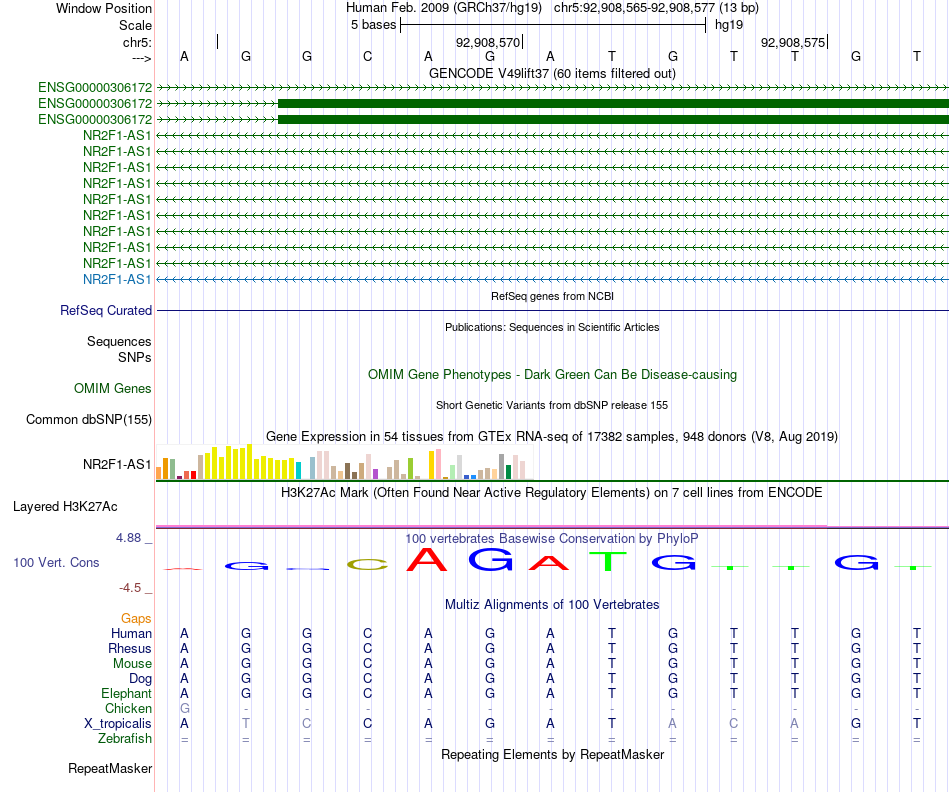Viewport: 950px width, 792px height.
Task: Click the Human species label
Action: pyautogui.click(x=131, y=633)
